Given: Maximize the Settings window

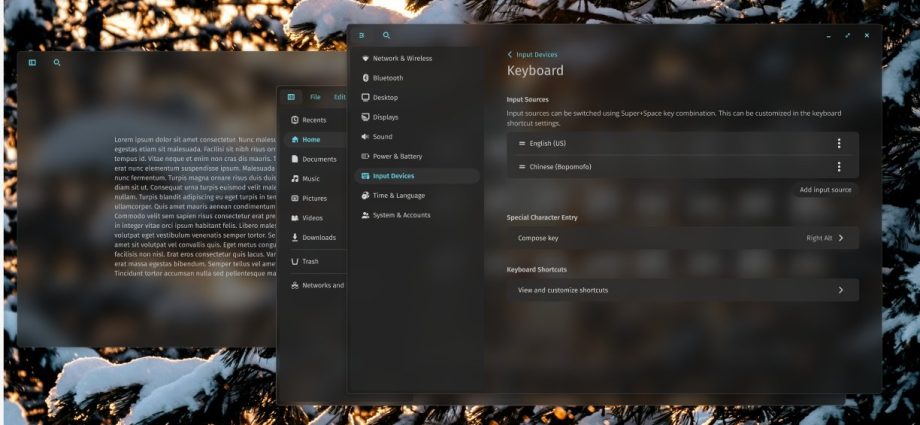Looking at the screenshot, I should tap(847, 35).
